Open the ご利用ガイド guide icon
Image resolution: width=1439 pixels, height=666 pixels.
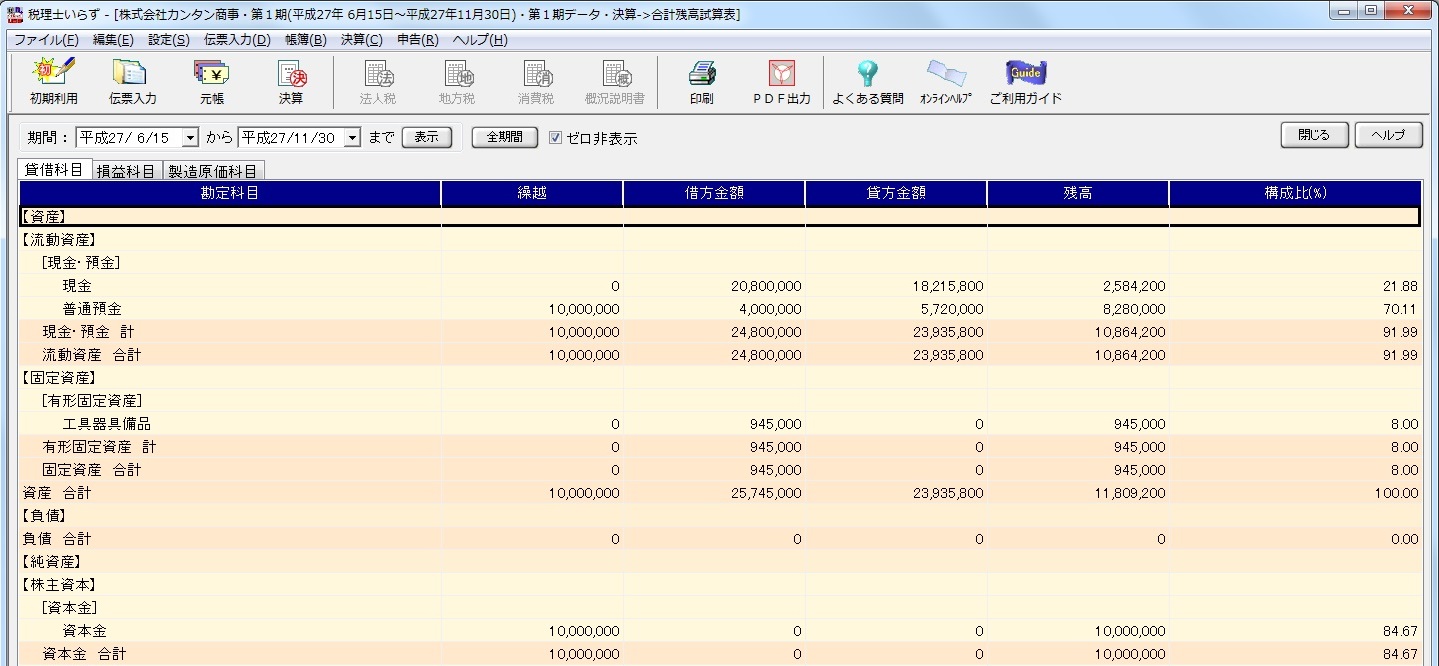pyautogui.click(x=1025, y=81)
